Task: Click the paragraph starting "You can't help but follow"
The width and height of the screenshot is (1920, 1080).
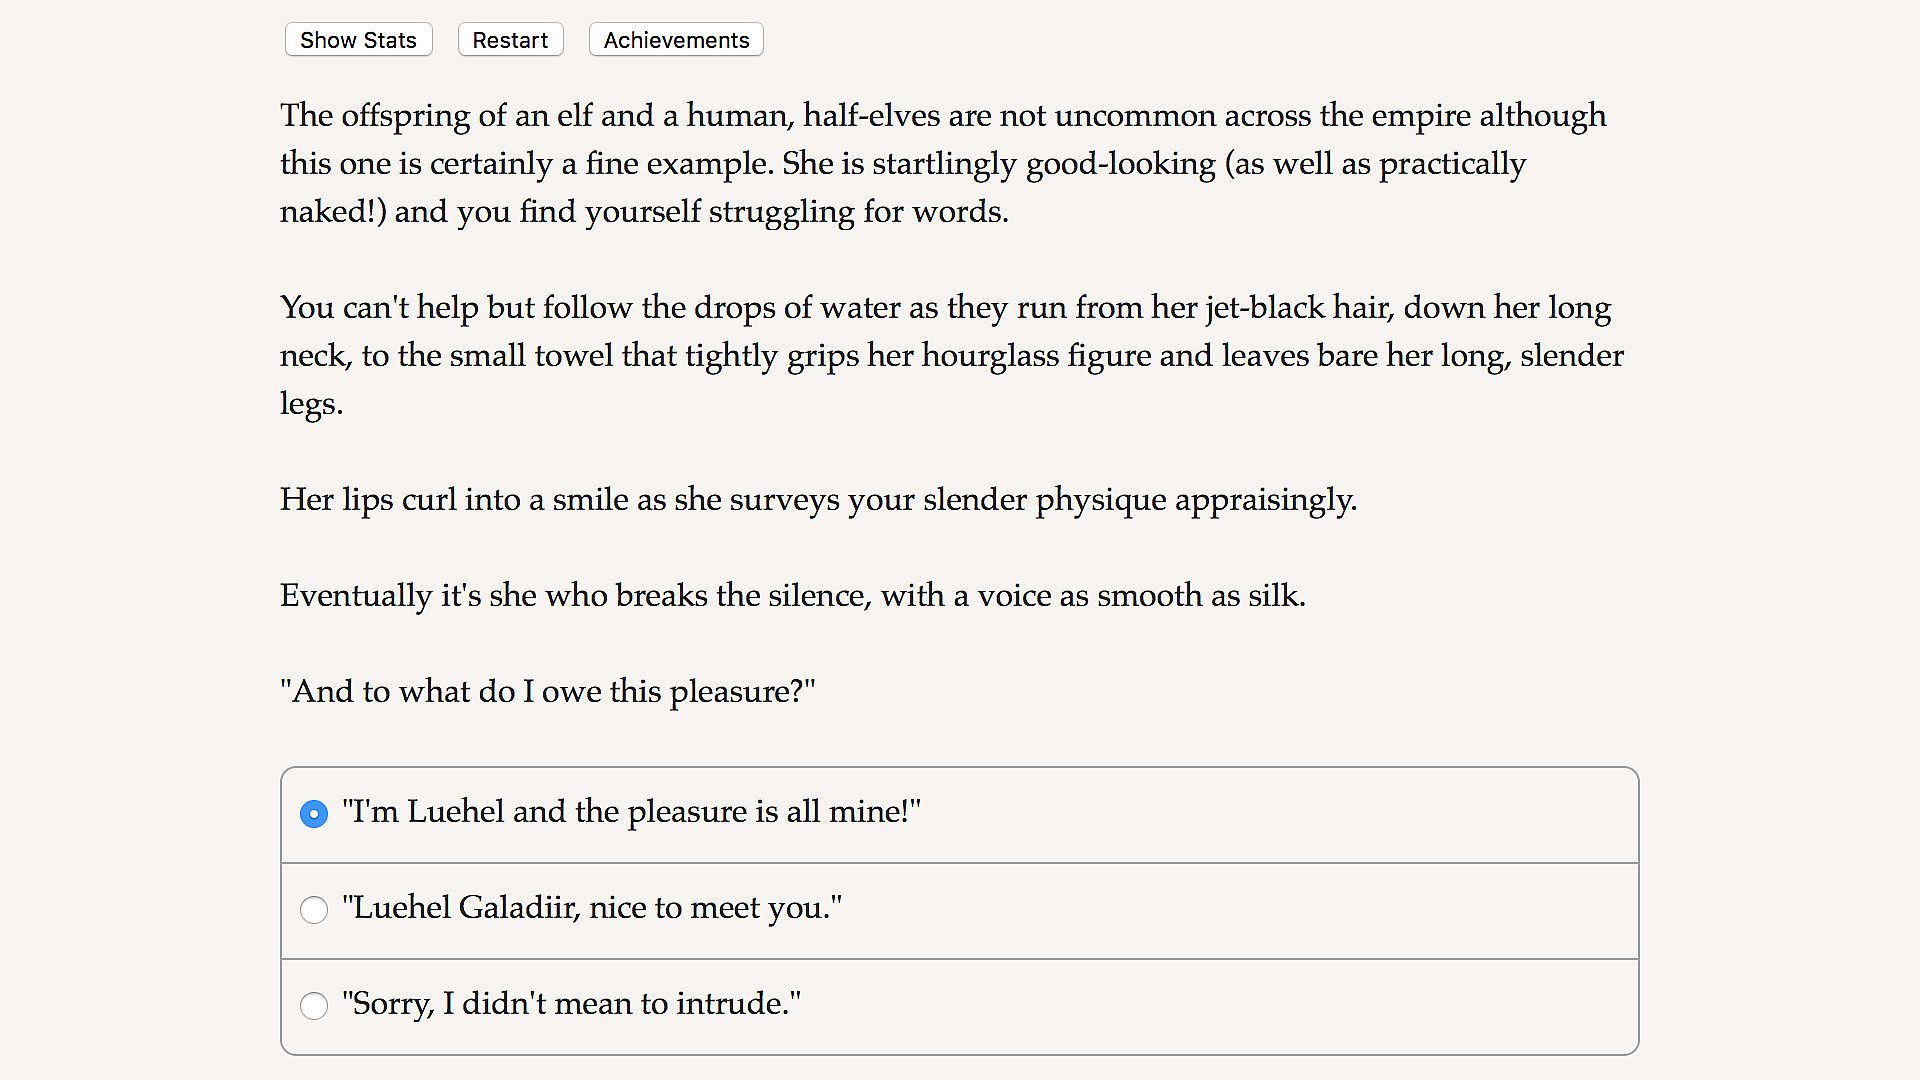Action: 951,355
